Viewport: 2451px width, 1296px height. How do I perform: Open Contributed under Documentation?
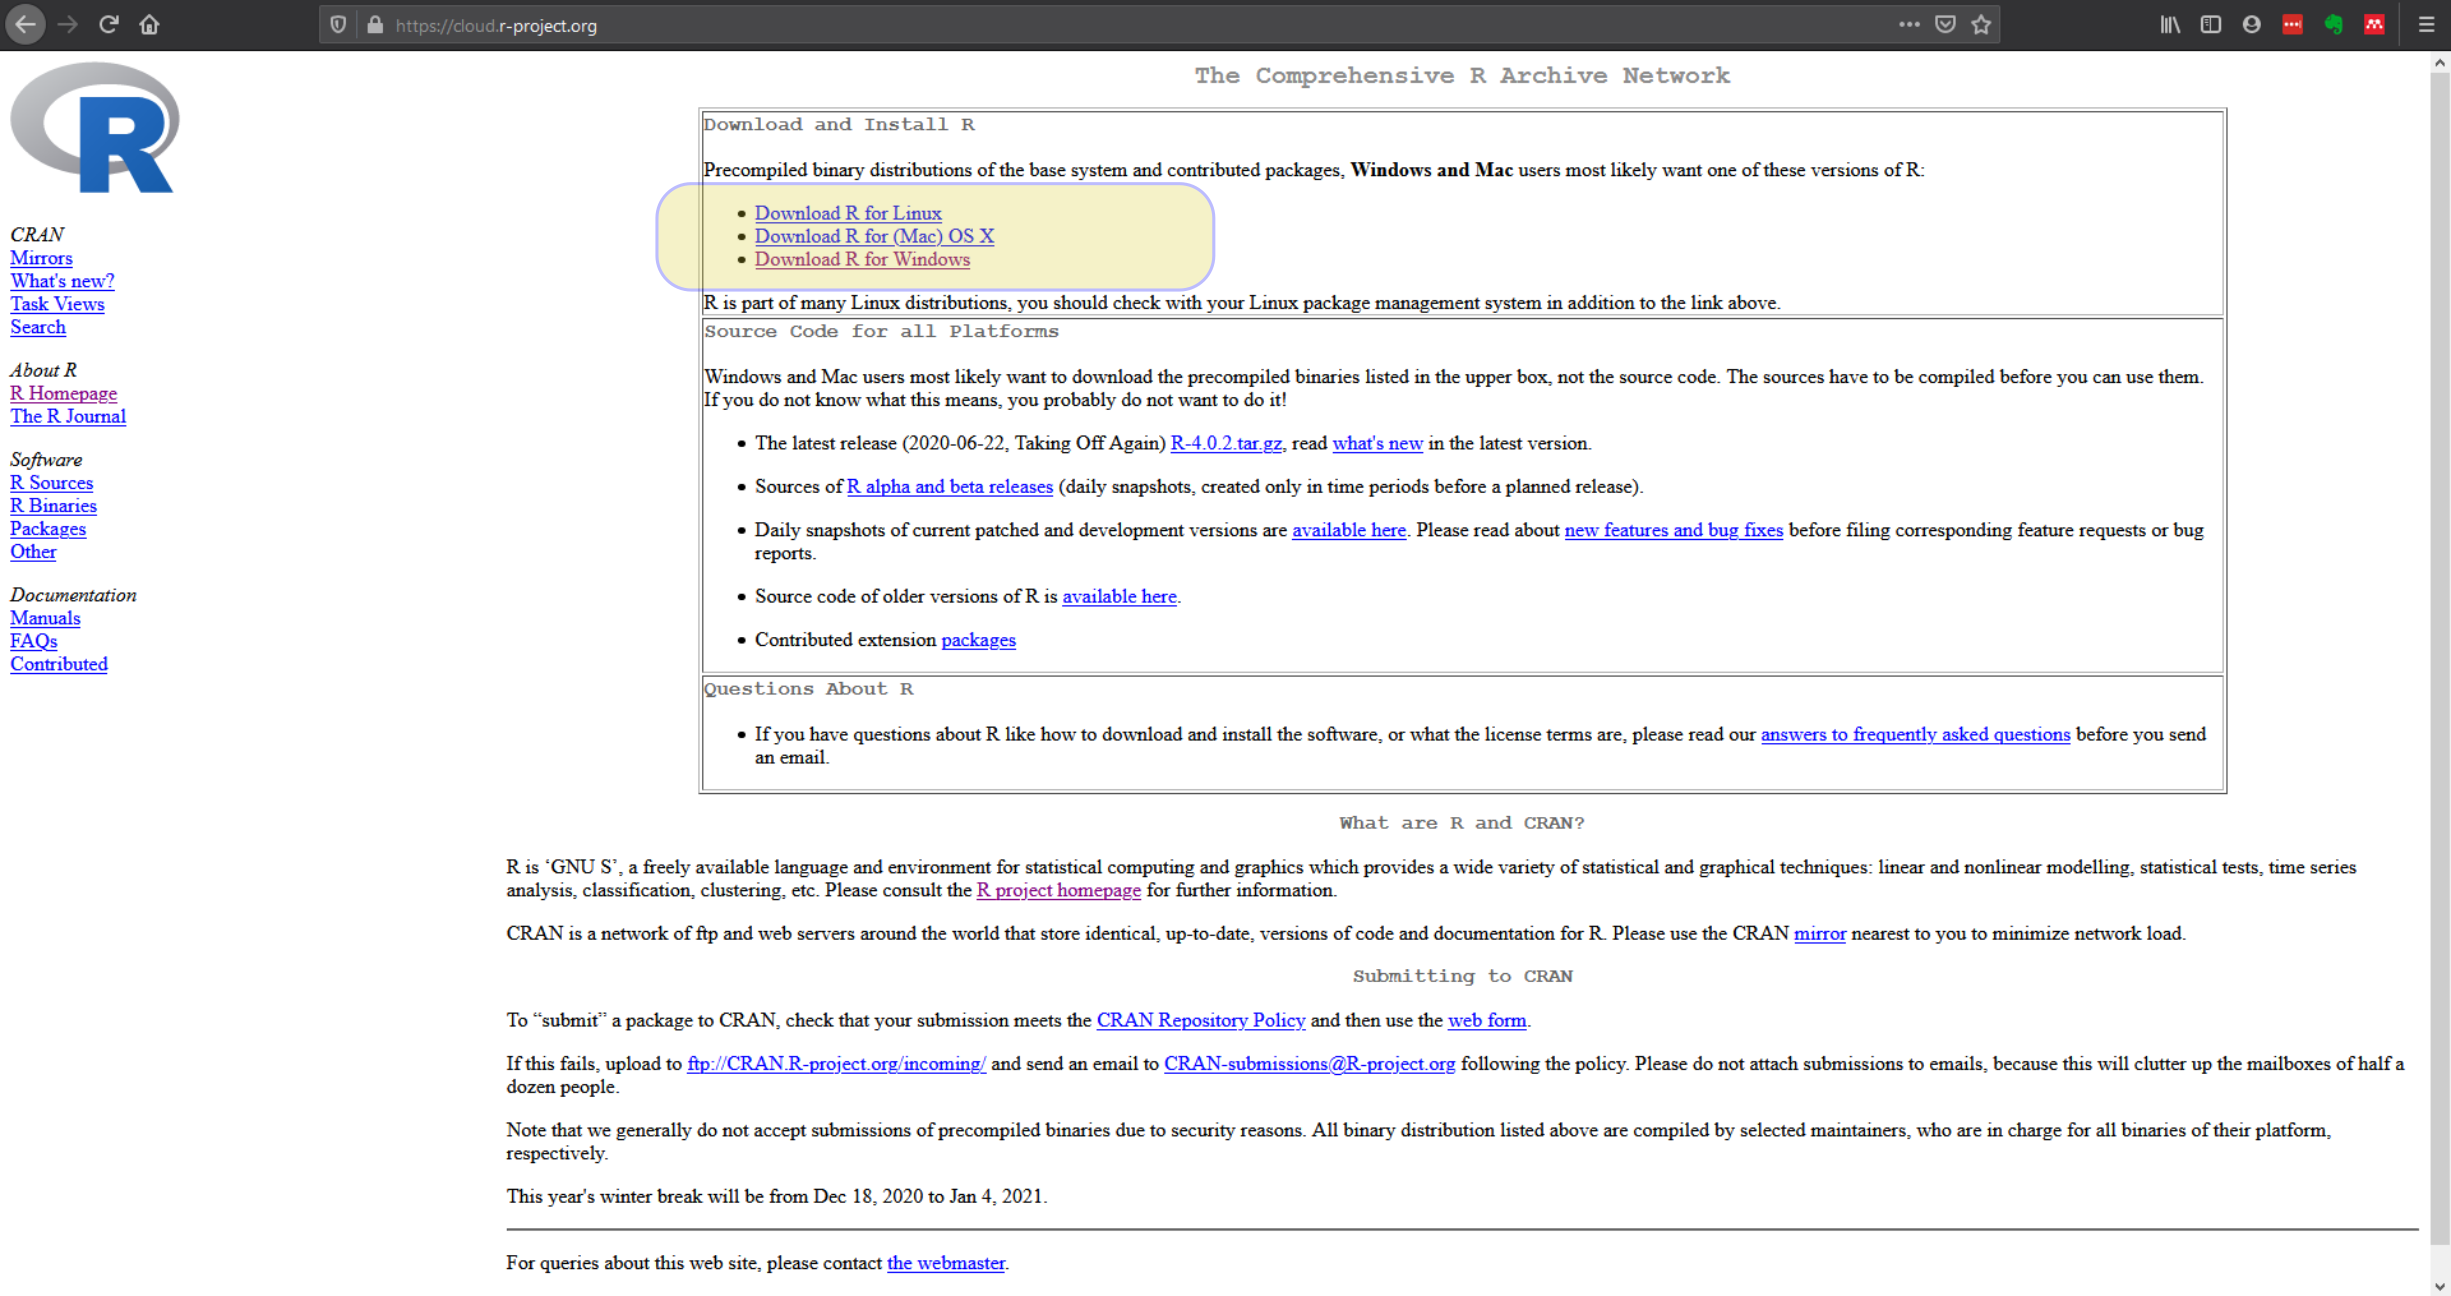(x=59, y=664)
